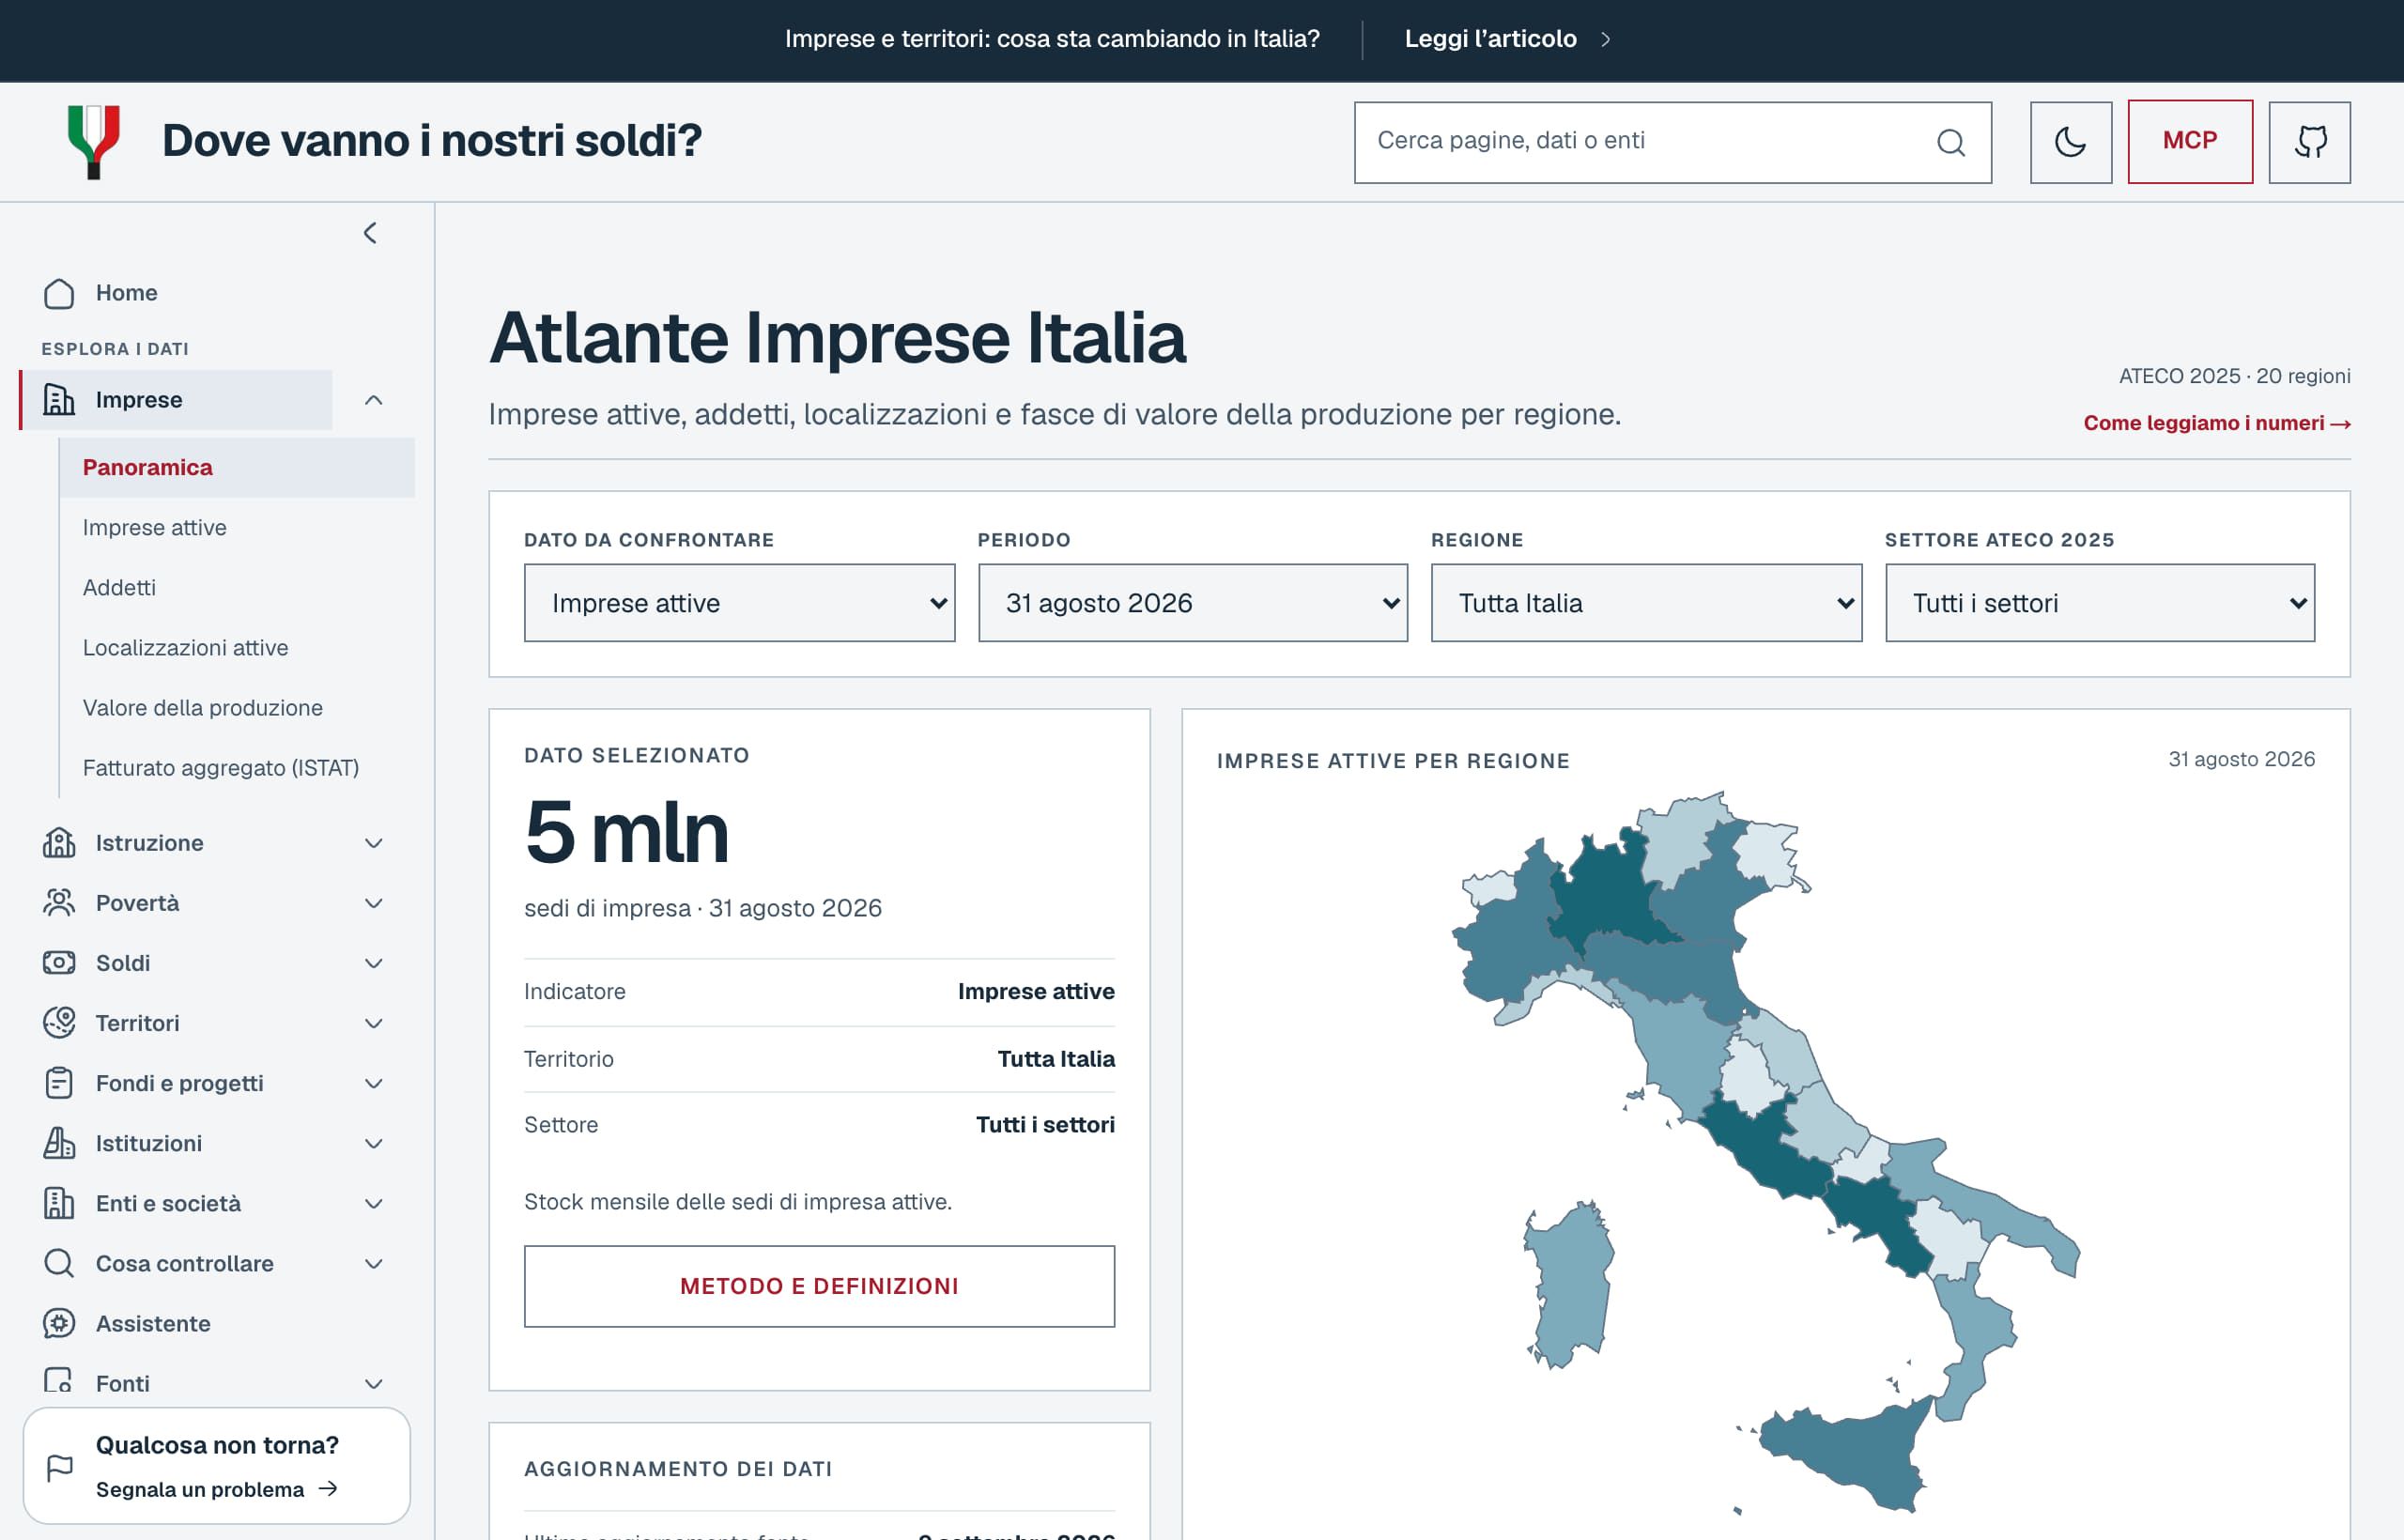The image size is (2404, 1540).
Task: Click the Italian flag site logo
Action: 94,142
